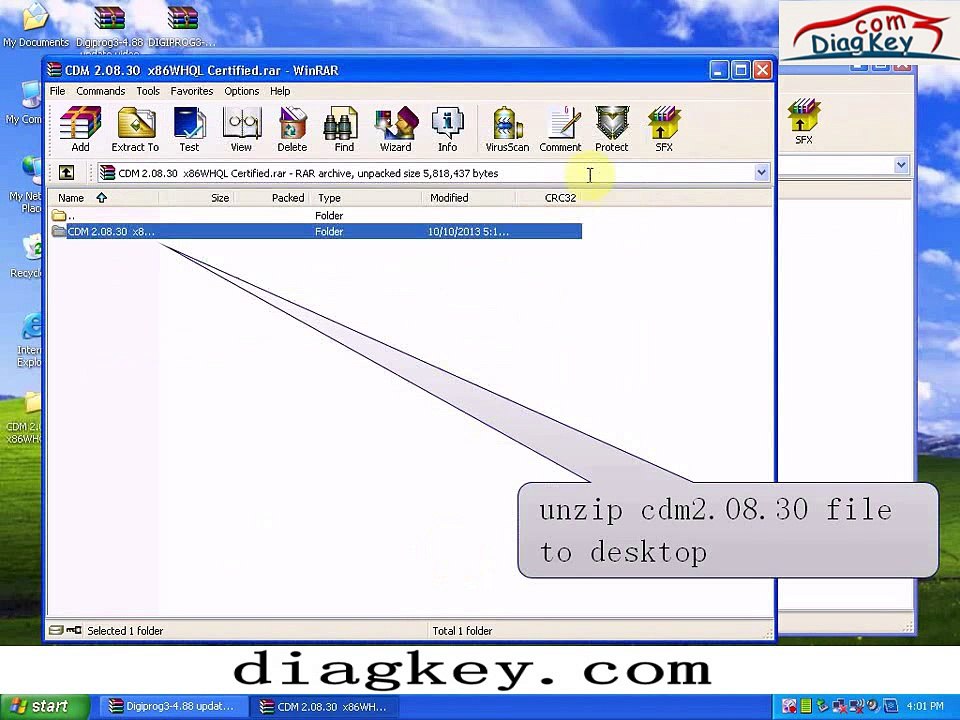The width and height of the screenshot is (960, 720).
Task: Click the Protect archive icon
Action: [612, 129]
